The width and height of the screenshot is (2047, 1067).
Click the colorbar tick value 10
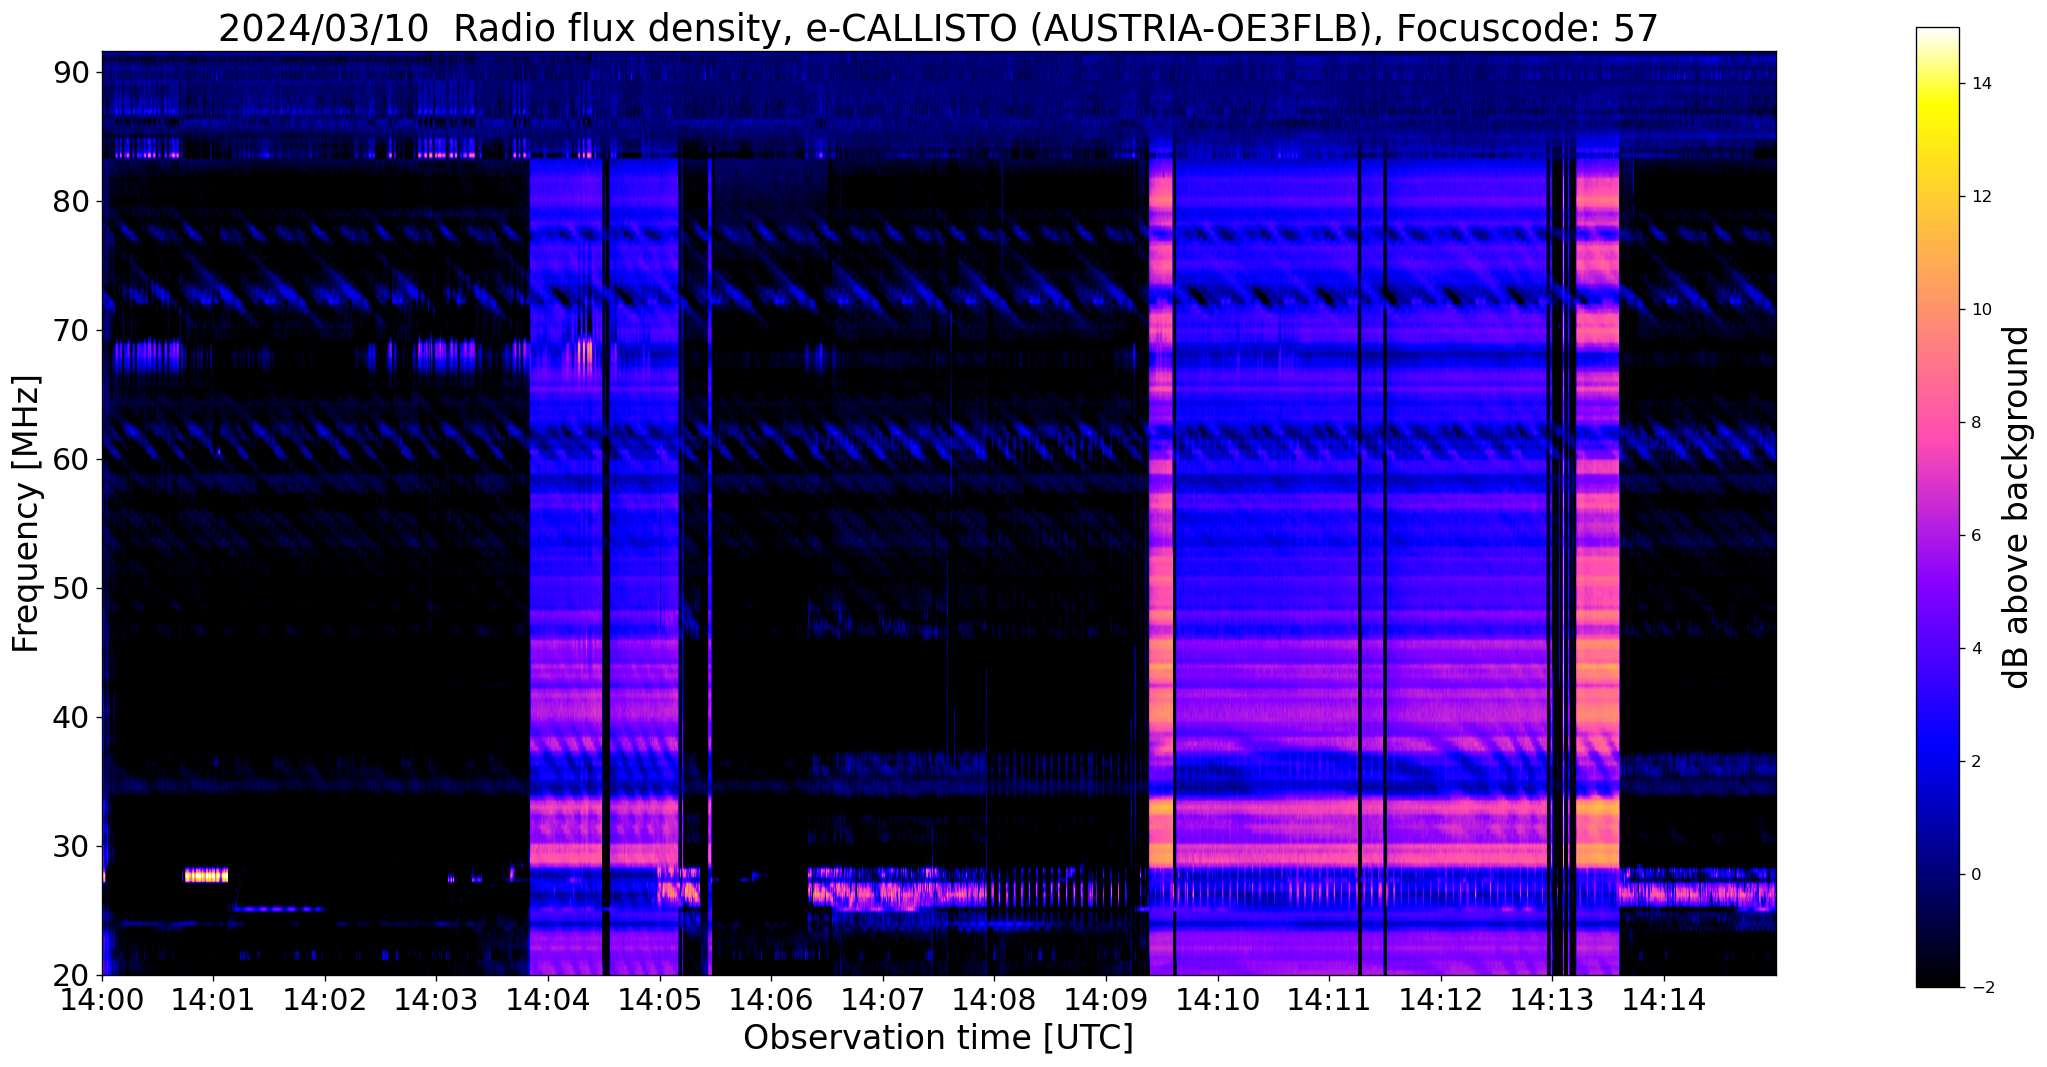(1980, 310)
